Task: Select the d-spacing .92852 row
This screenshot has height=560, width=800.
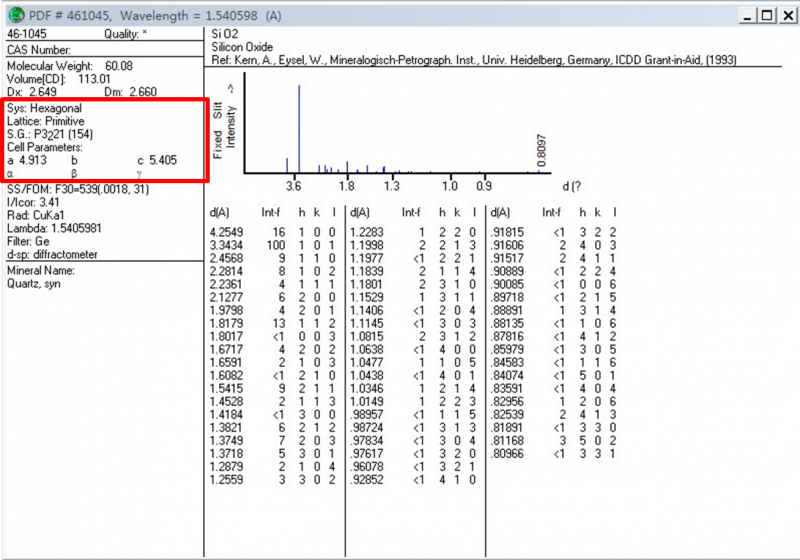Action: click(413, 480)
